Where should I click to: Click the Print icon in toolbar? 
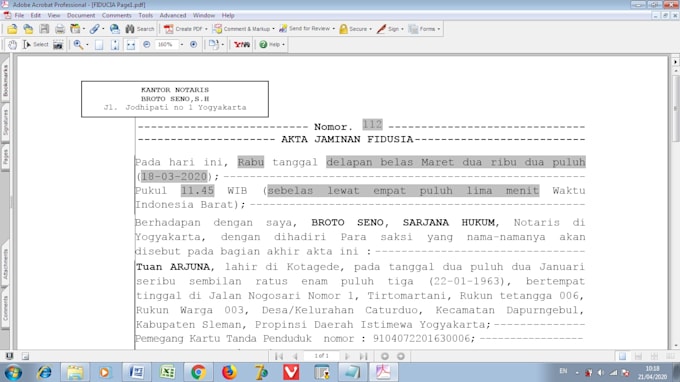60,29
